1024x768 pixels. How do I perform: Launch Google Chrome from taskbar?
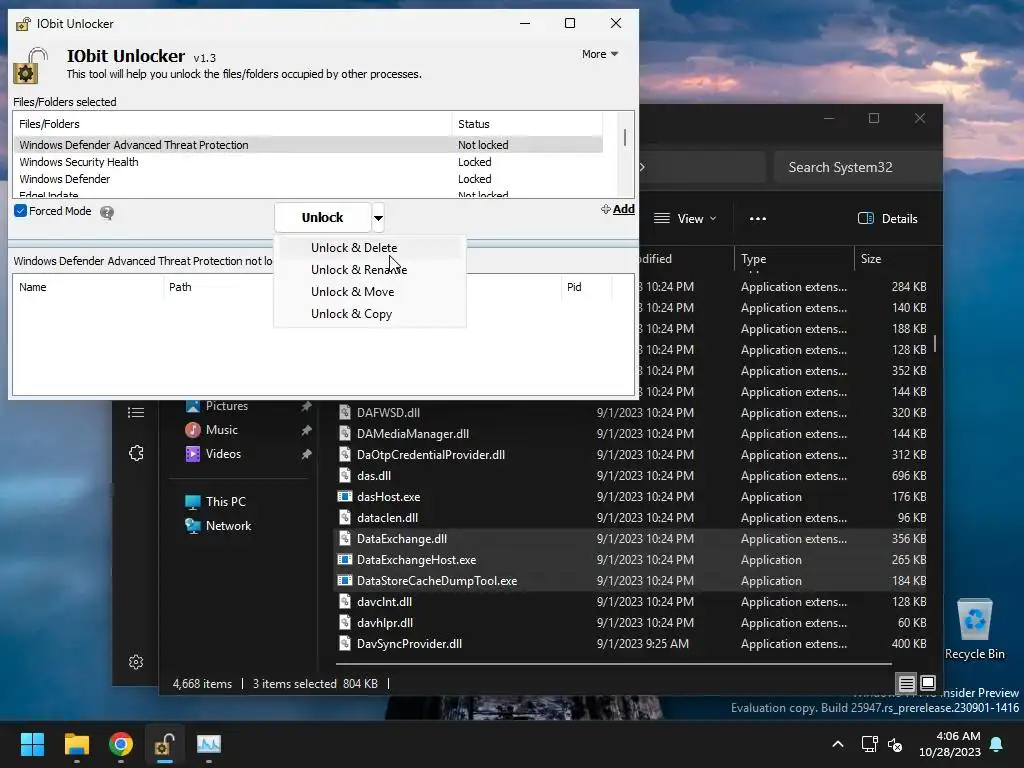click(121, 744)
